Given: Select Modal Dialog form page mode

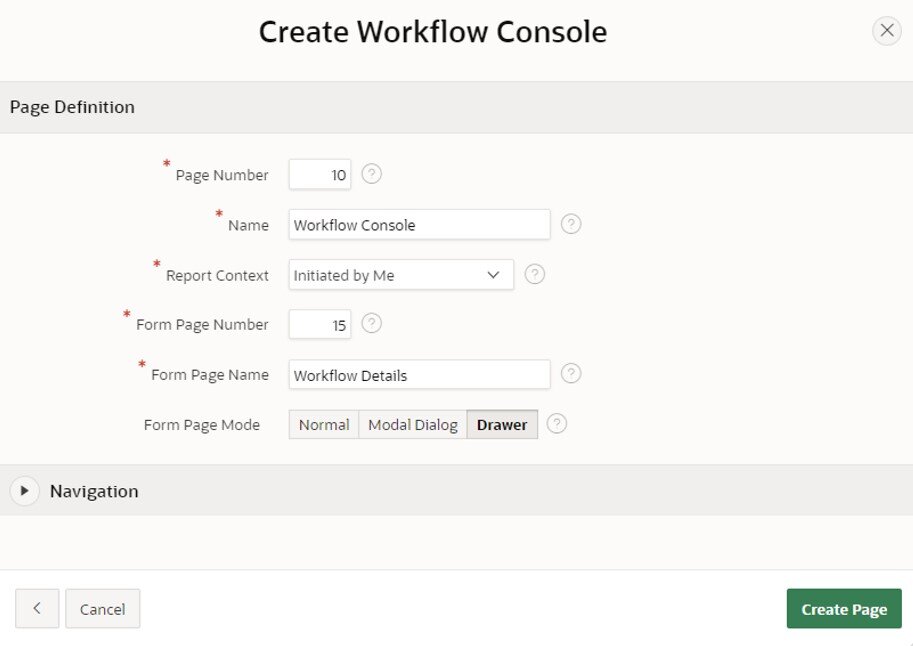Looking at the screenshot, I should coord(412,424).
